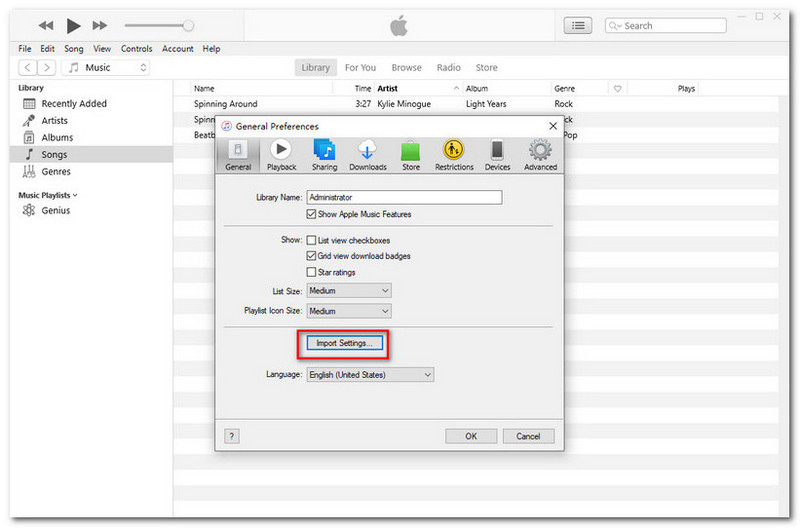Sort by the Plays column header
Image resolution: width=800 pixels, height=528 pixels.
pyautogui.click(x=686, y=88)
